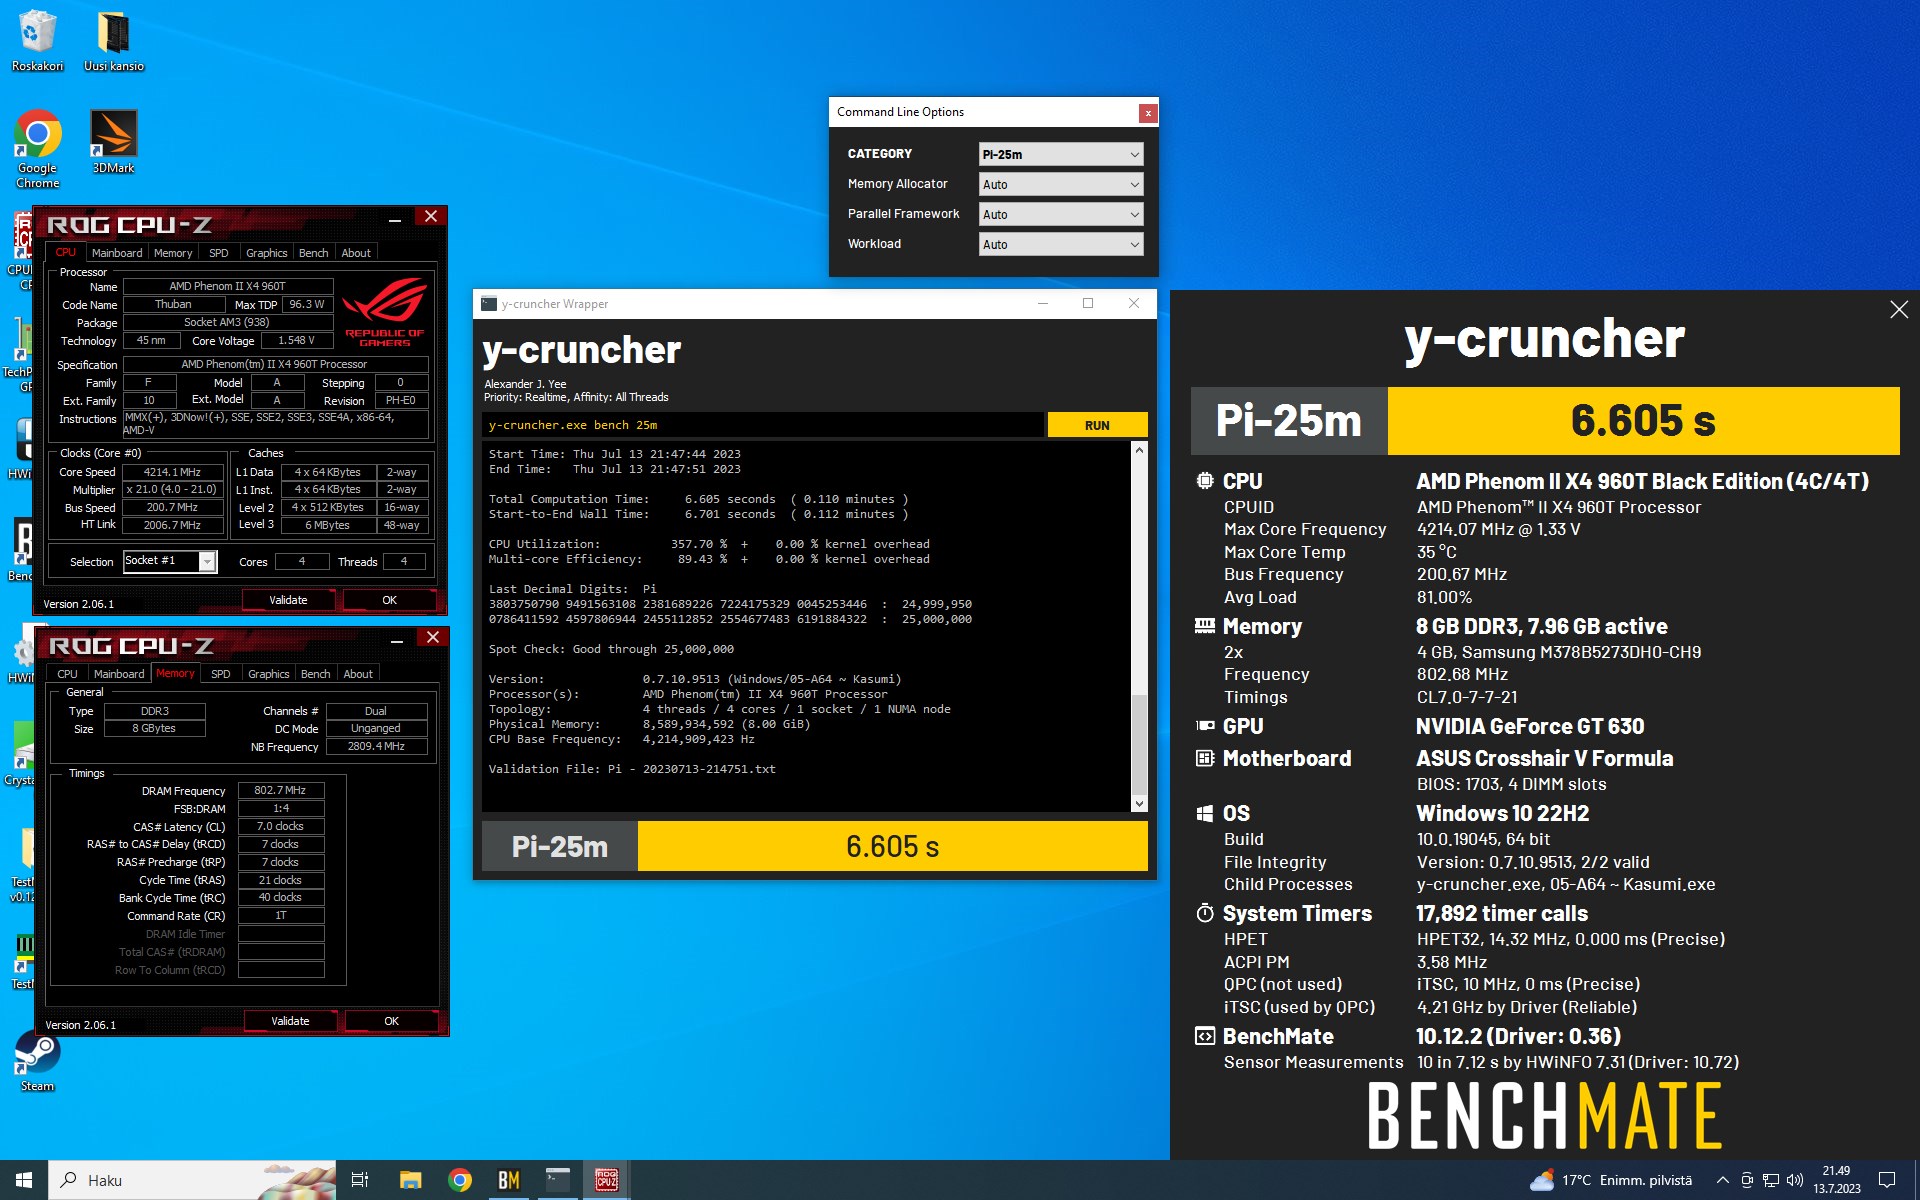The height and width of the screenshot is (1200, 1920).
Task: Click the NVIDIA GeForce GT 630 entry
Action: 1529,727
